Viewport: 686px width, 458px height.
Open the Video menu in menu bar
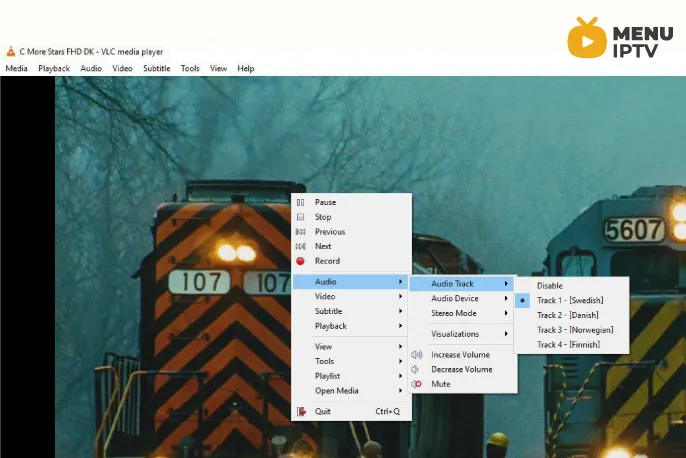point(122,68)
